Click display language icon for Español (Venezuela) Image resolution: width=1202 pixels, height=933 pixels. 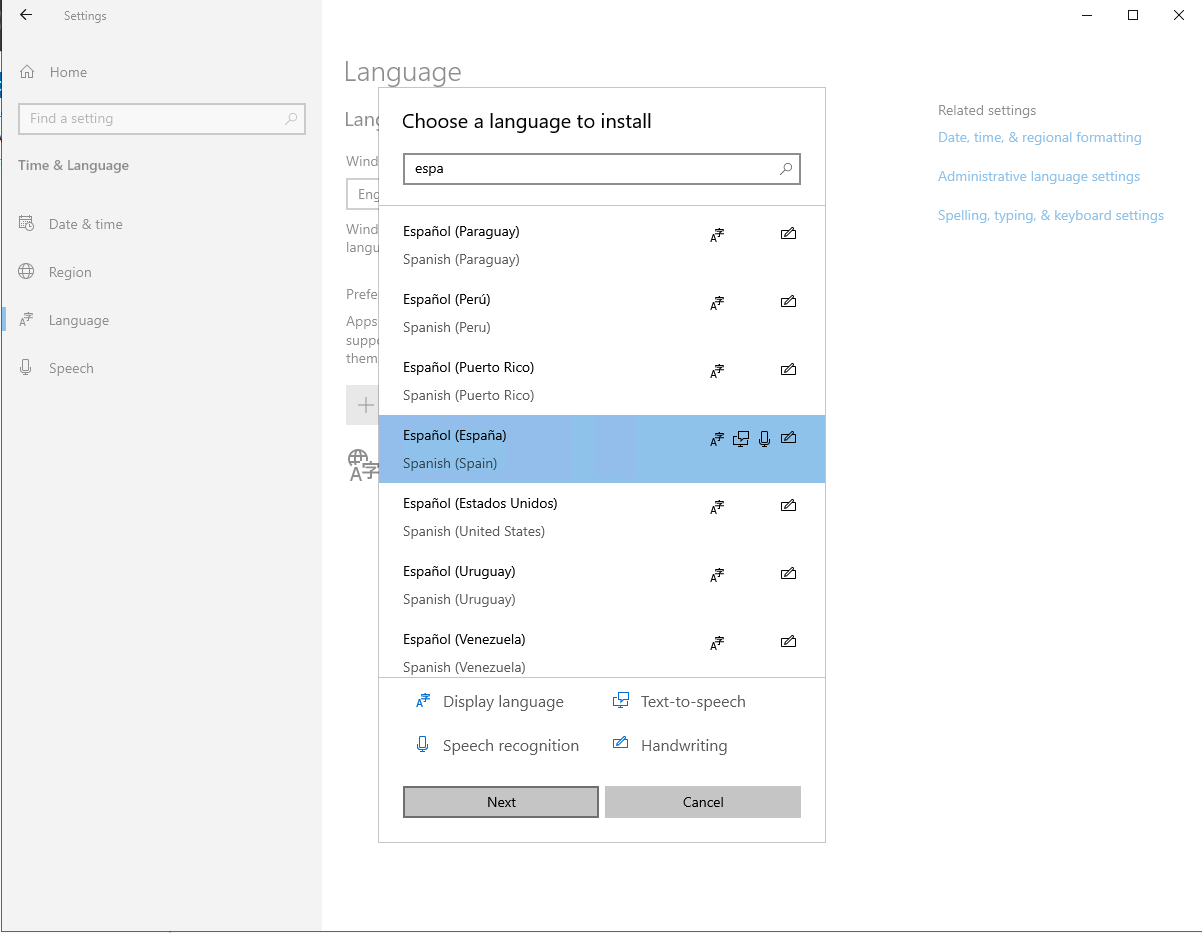coord(717,643)
